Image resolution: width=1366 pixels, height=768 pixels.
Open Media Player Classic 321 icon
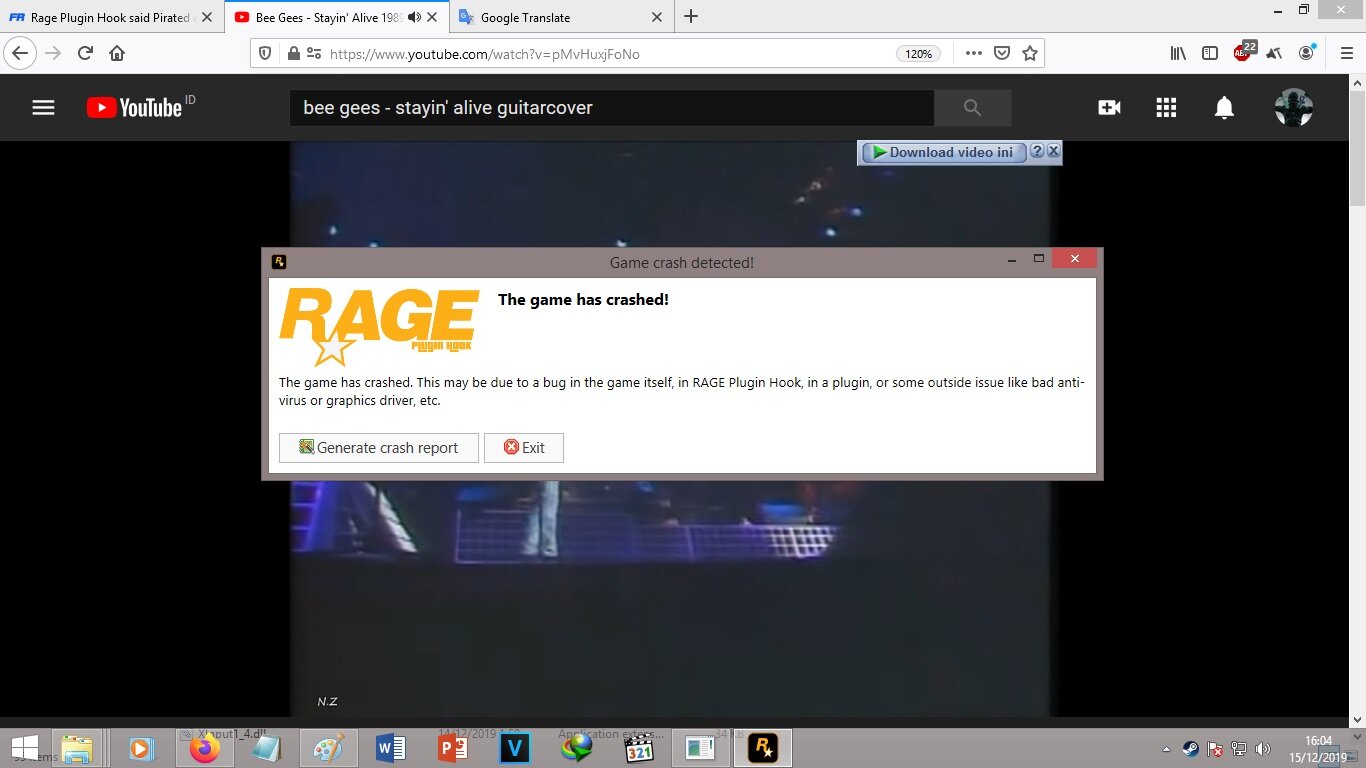point(639,748)
